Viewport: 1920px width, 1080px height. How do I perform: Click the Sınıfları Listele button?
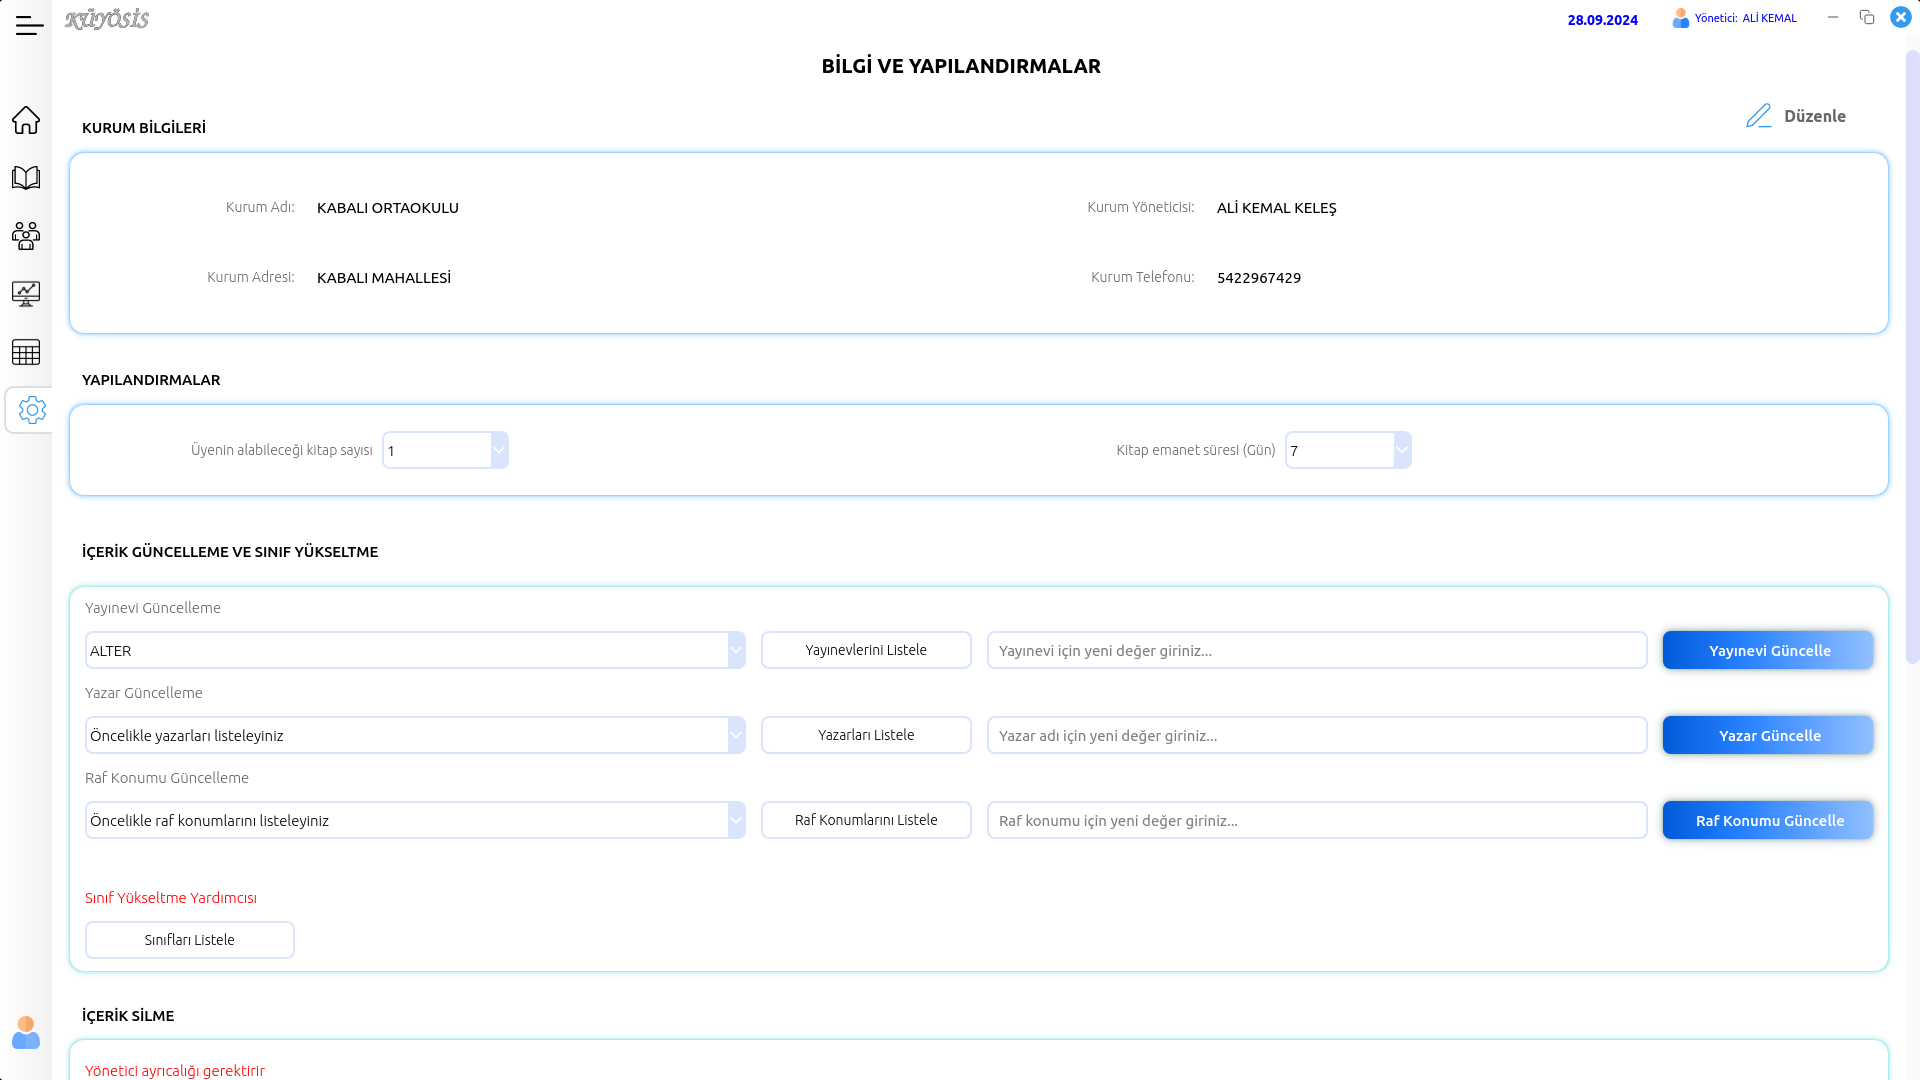click(x=190, y=940)
